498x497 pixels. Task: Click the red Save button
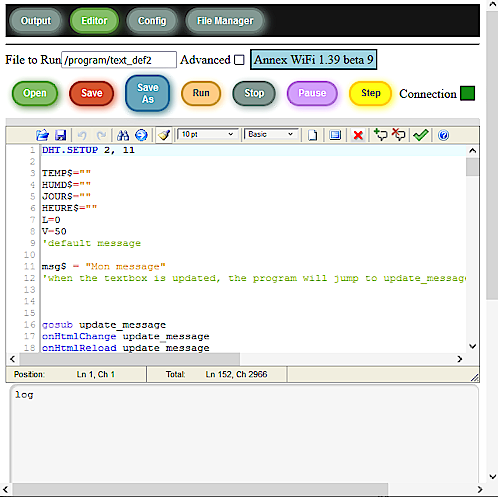coord(92,93)
